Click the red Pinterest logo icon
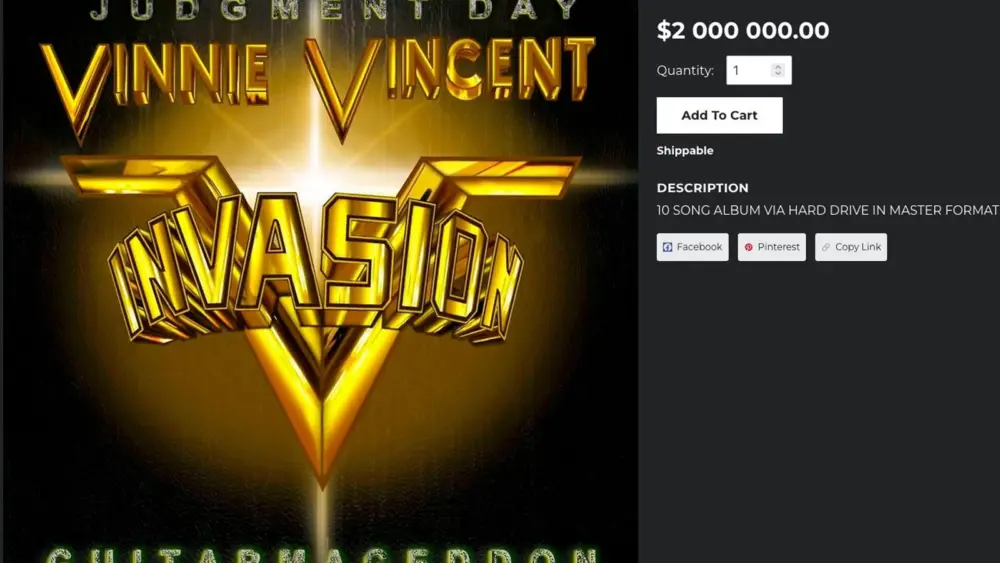The height and width of the screenshot is (563, 1000). click(748, 247)
